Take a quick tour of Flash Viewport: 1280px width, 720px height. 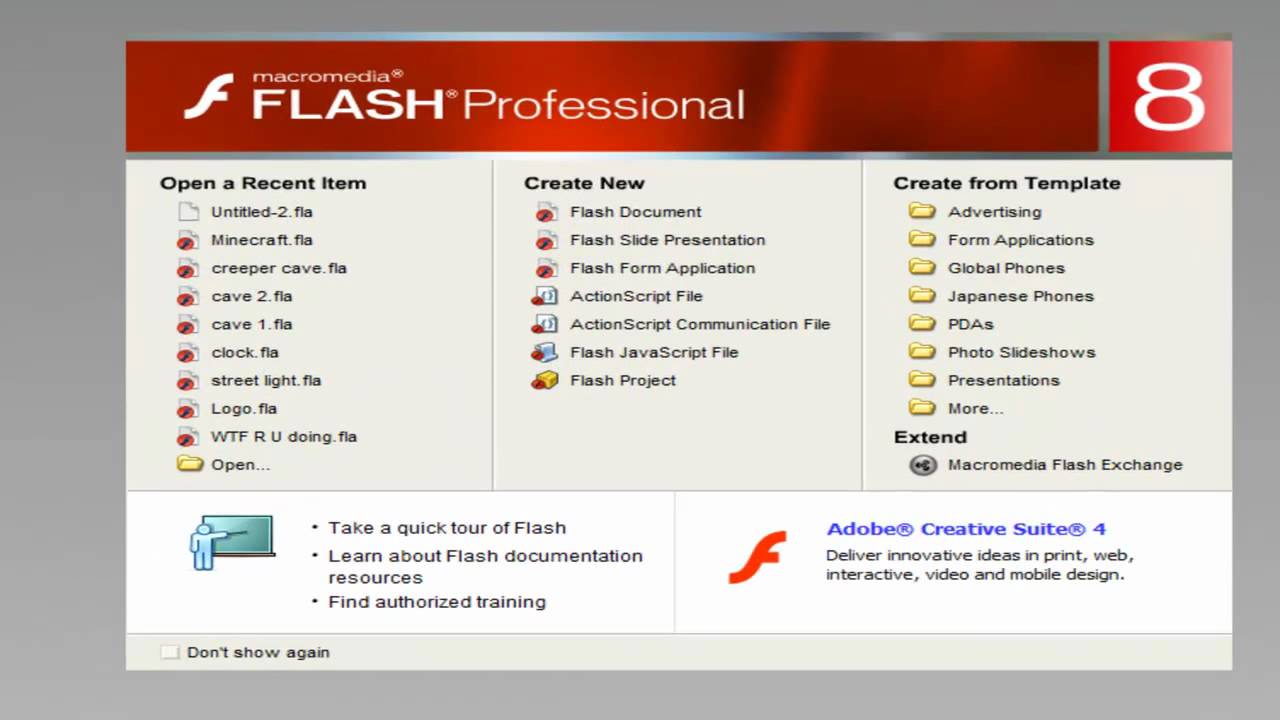447,528
